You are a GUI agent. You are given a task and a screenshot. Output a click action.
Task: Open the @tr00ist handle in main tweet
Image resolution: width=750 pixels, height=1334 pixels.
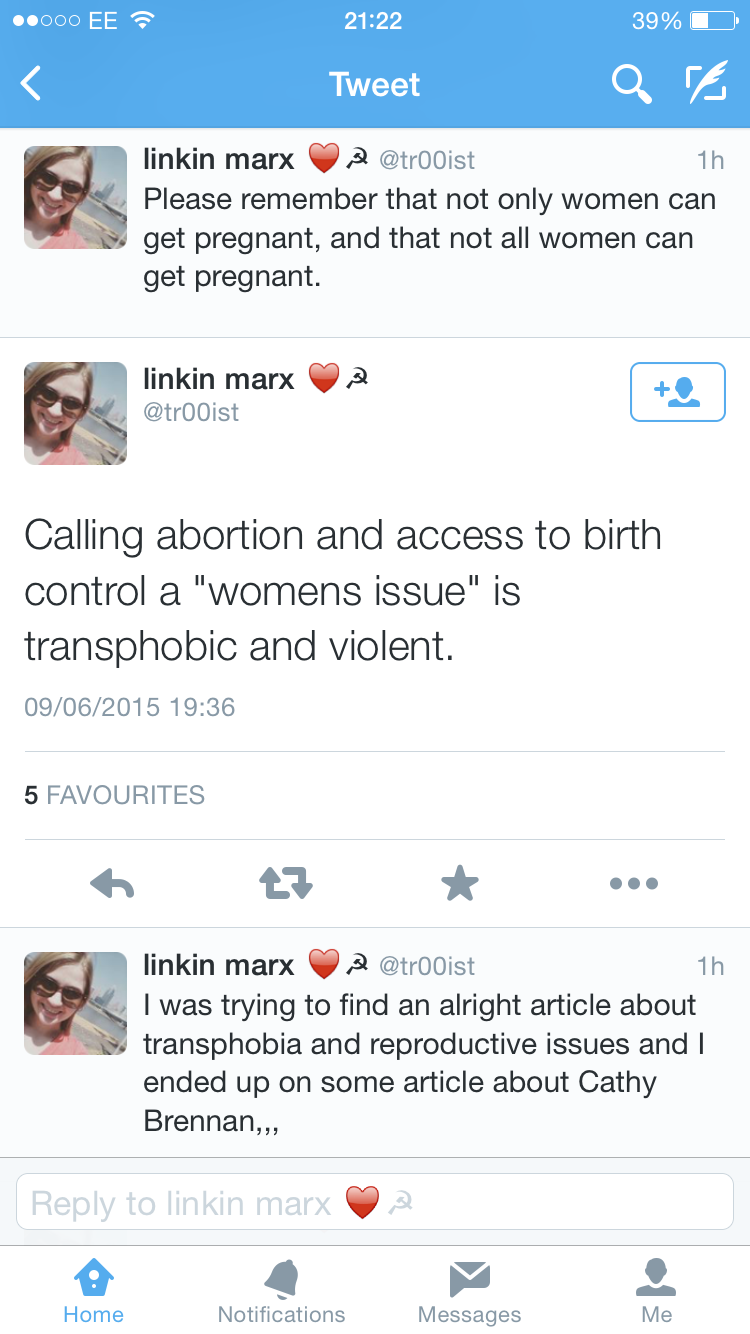[192, 412]
